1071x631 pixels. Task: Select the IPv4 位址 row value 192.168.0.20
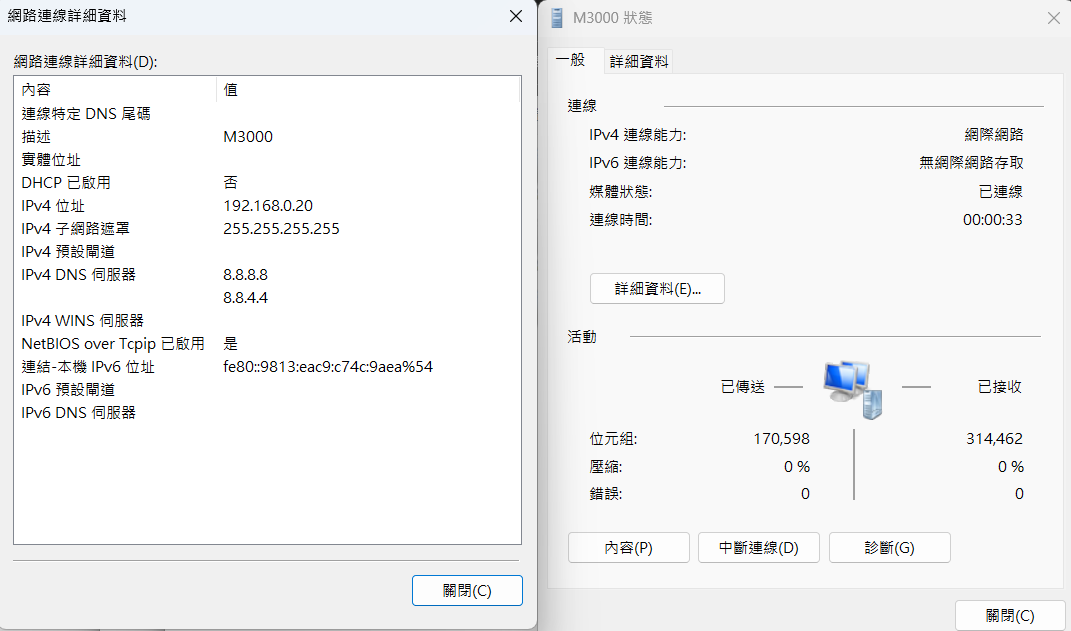(x=268, y=206)
